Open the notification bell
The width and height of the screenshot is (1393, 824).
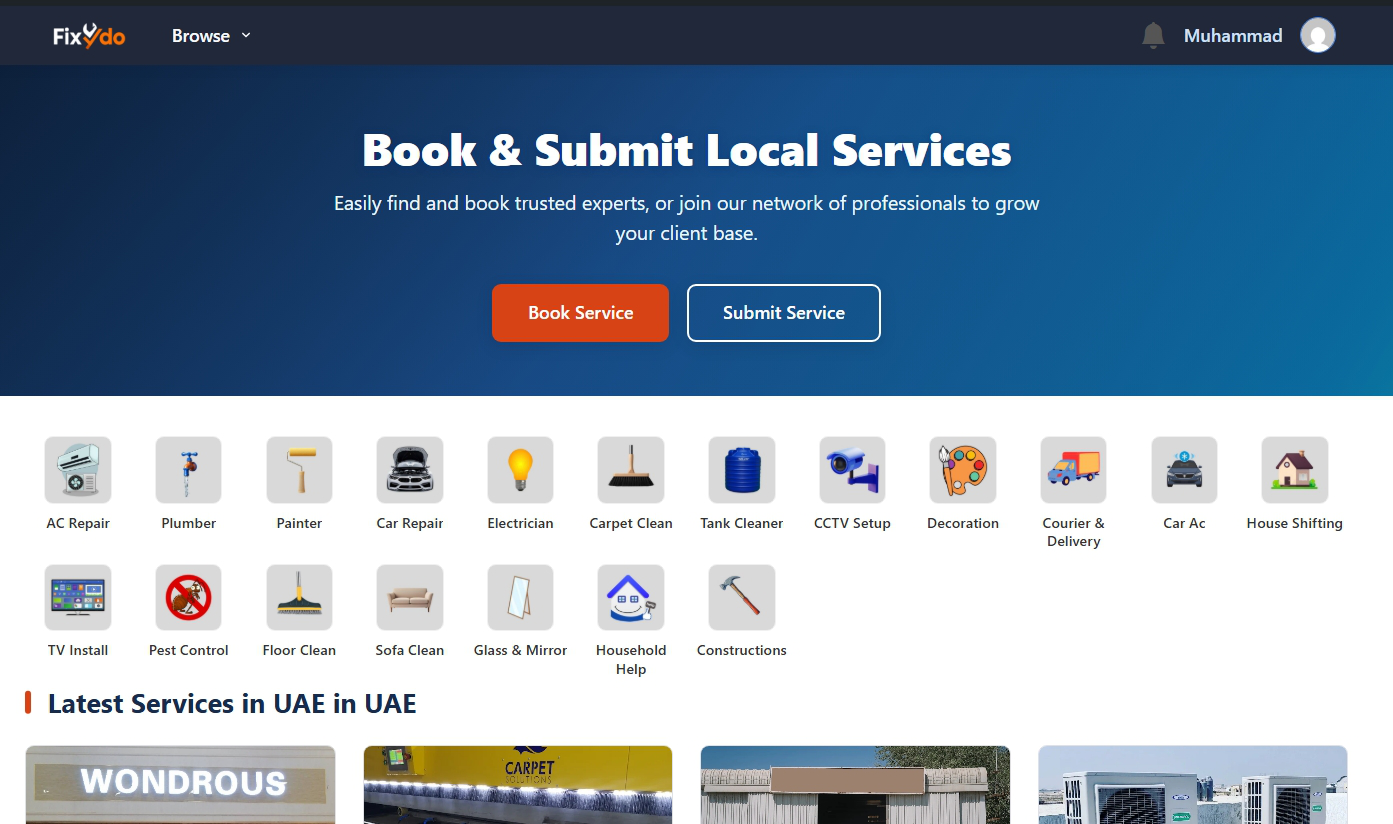(x=1152, y=35)
